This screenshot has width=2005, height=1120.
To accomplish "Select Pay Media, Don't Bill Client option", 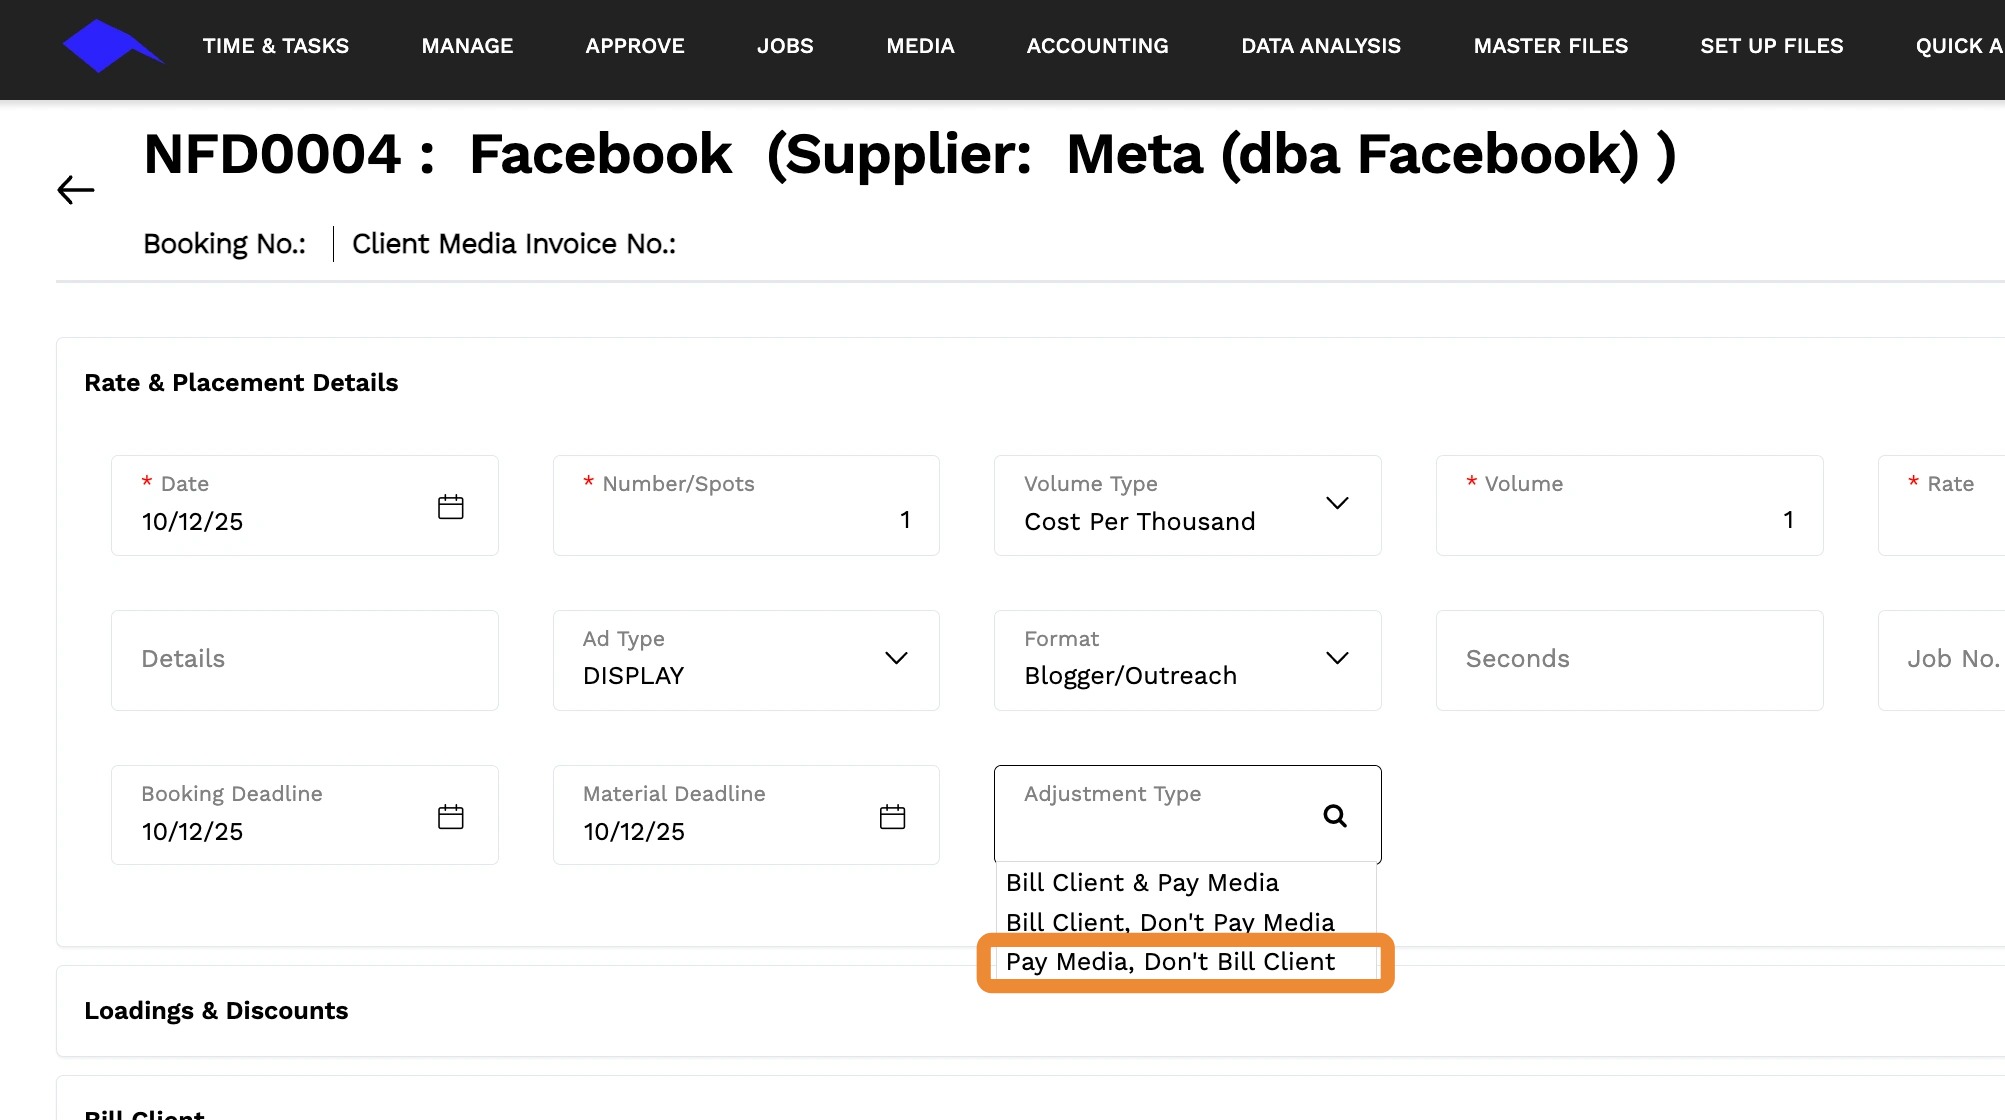I will click(1170, 962).
